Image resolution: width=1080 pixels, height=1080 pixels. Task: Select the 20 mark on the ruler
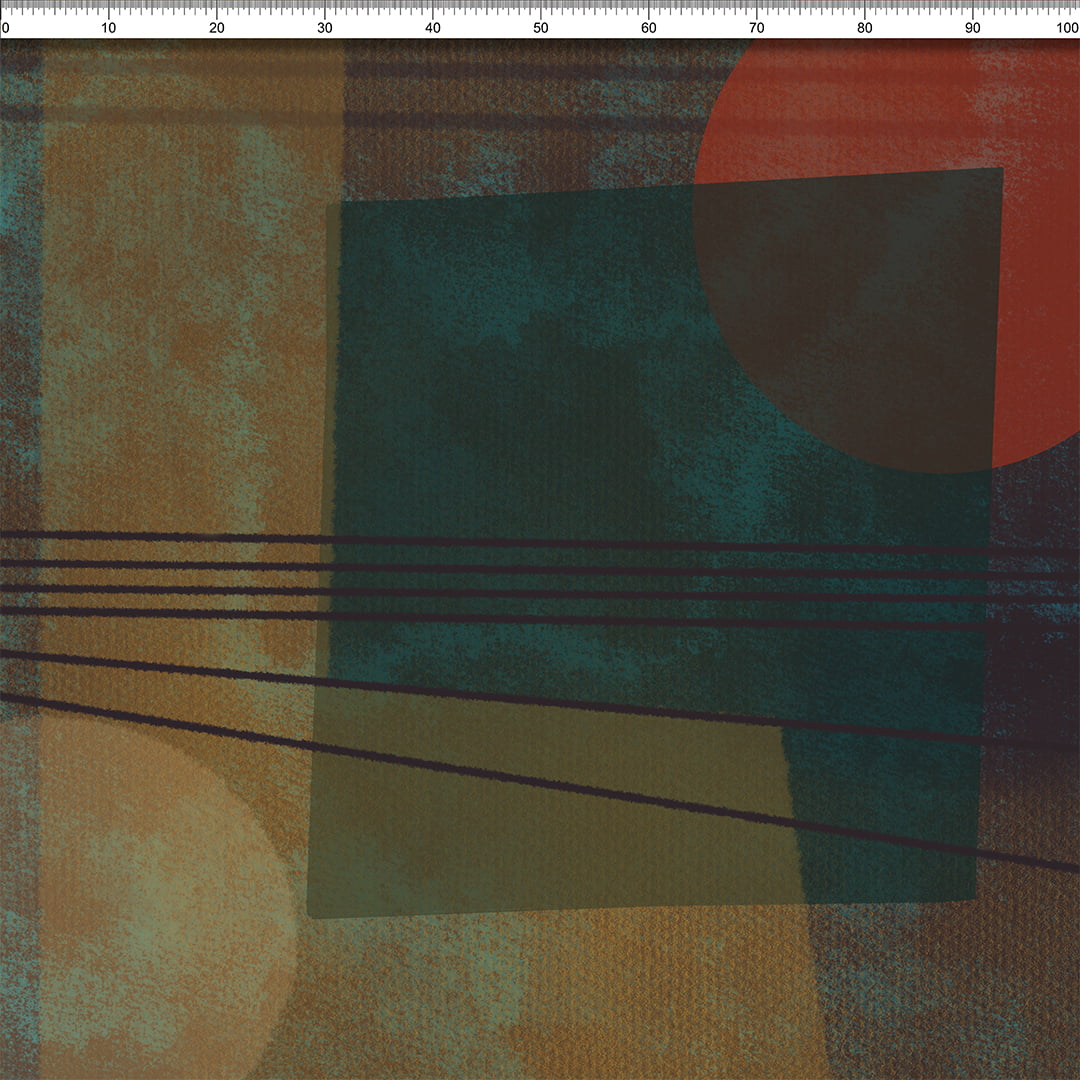(x=217, y=27)
